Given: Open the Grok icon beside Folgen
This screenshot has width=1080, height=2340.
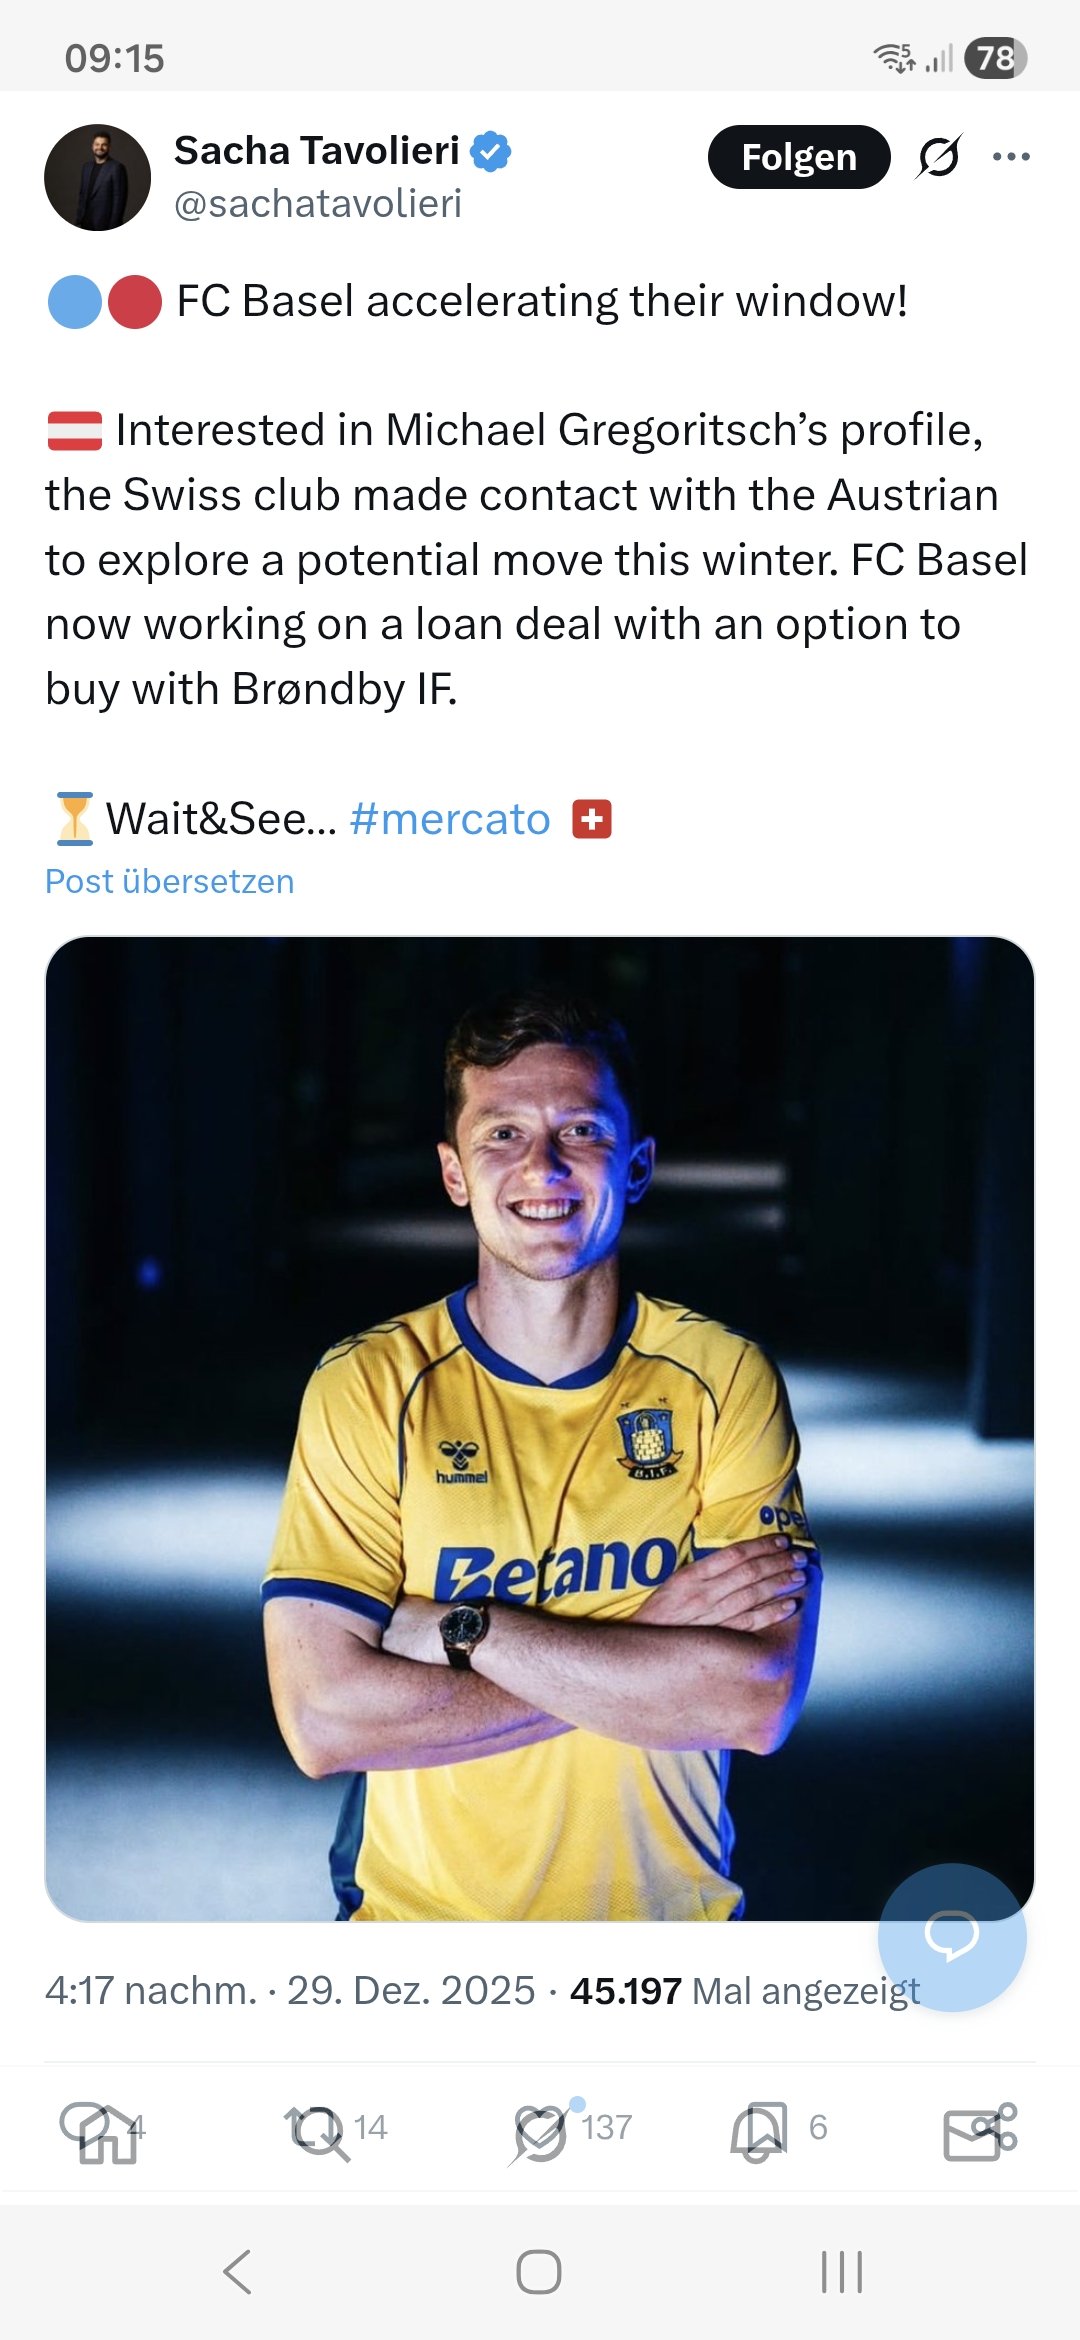Looking at the screenshot, I should coord(939,157).
